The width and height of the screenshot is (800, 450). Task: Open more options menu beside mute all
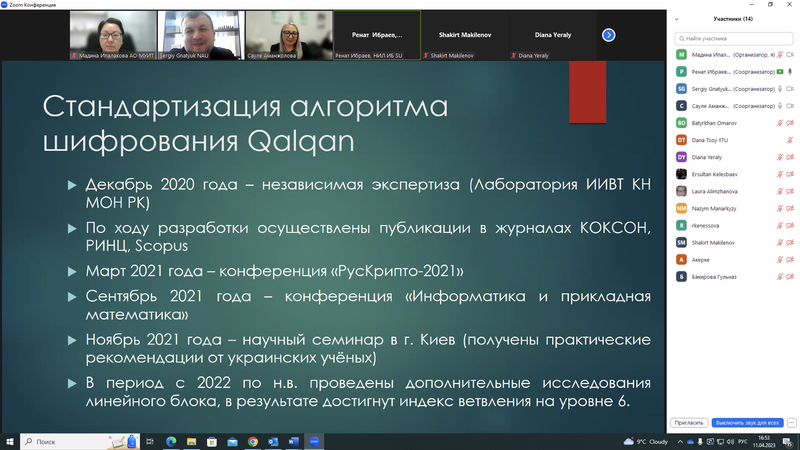point(791,422)
